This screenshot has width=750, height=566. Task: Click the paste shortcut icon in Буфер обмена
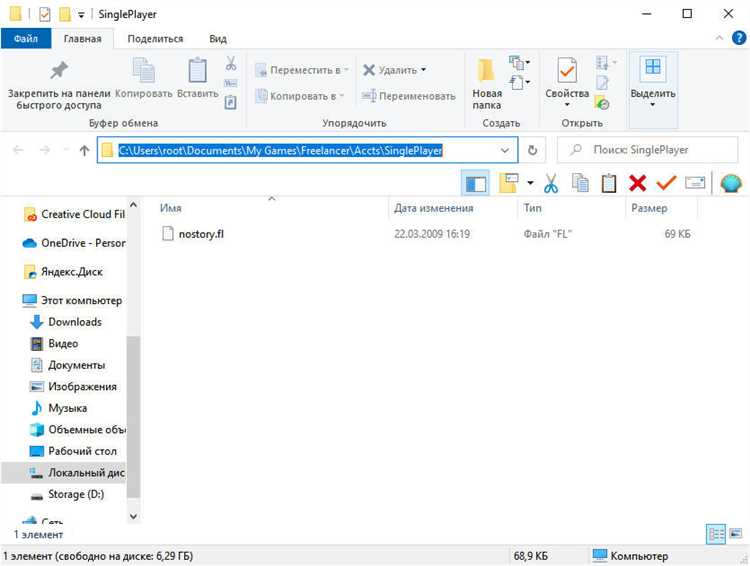[x=231, y=102]
